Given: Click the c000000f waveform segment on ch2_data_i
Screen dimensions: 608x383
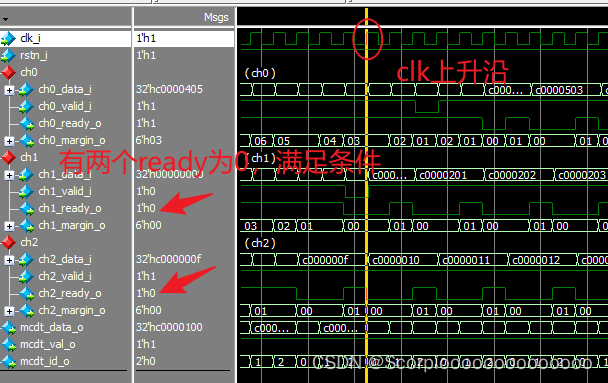Looking at the screenshot, I should pyautogui.click(x=332, y=260).
